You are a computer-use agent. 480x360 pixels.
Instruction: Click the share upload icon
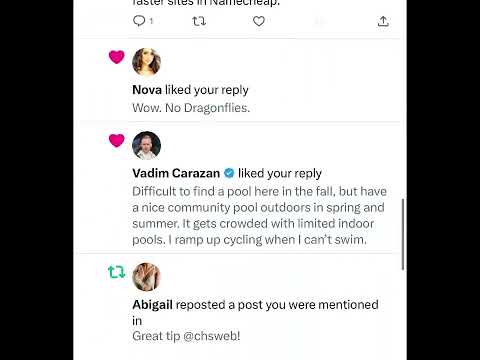[x=383, y=21]
